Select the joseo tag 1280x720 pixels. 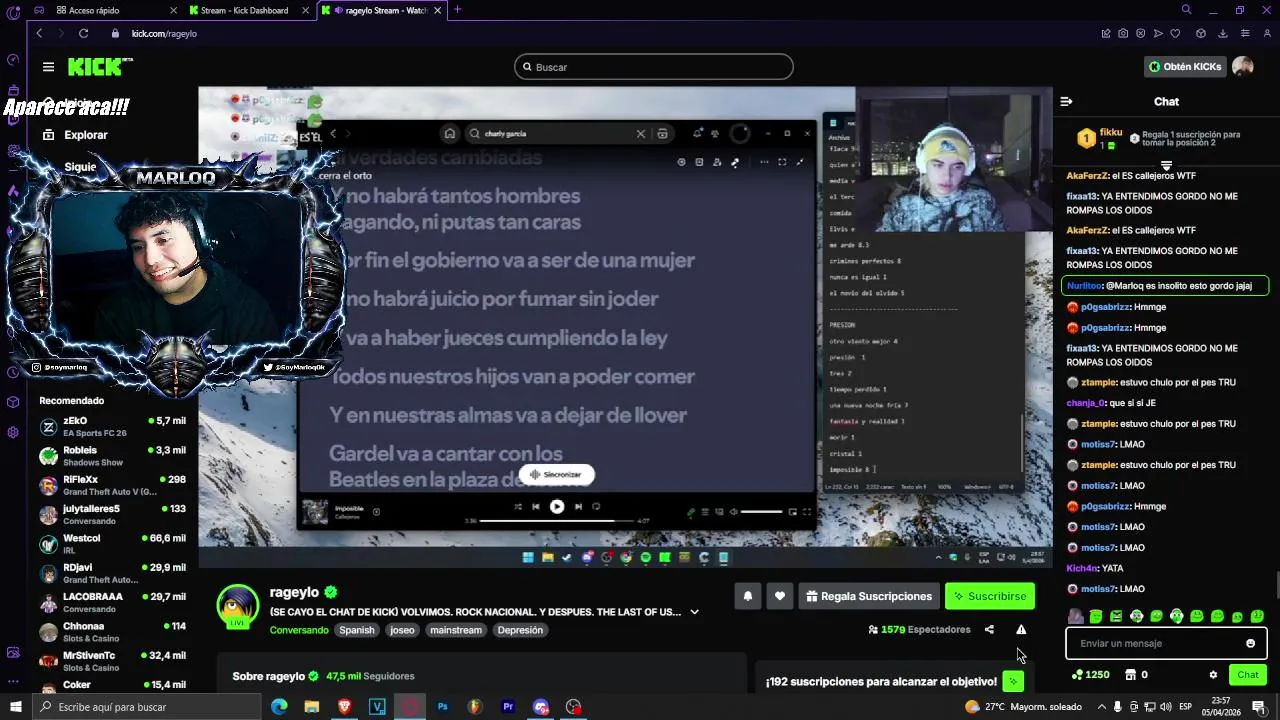click(402, 630)
